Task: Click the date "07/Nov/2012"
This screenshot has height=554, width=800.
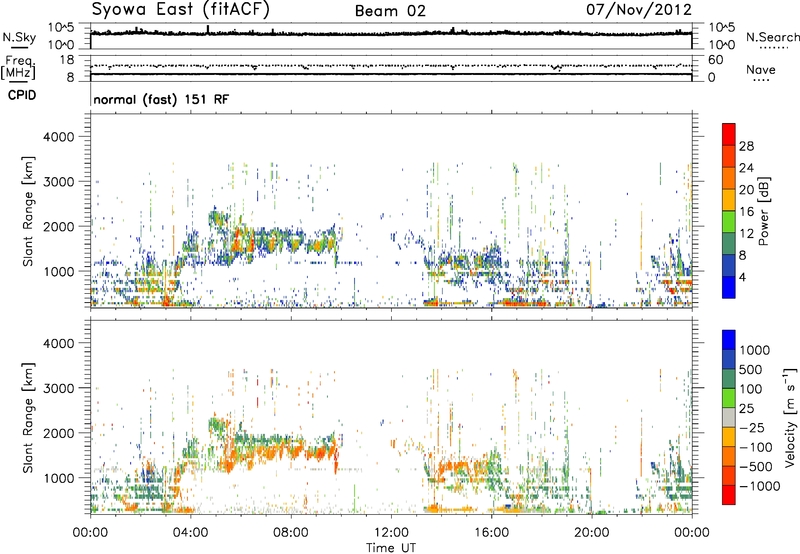Action: (639, 10)
